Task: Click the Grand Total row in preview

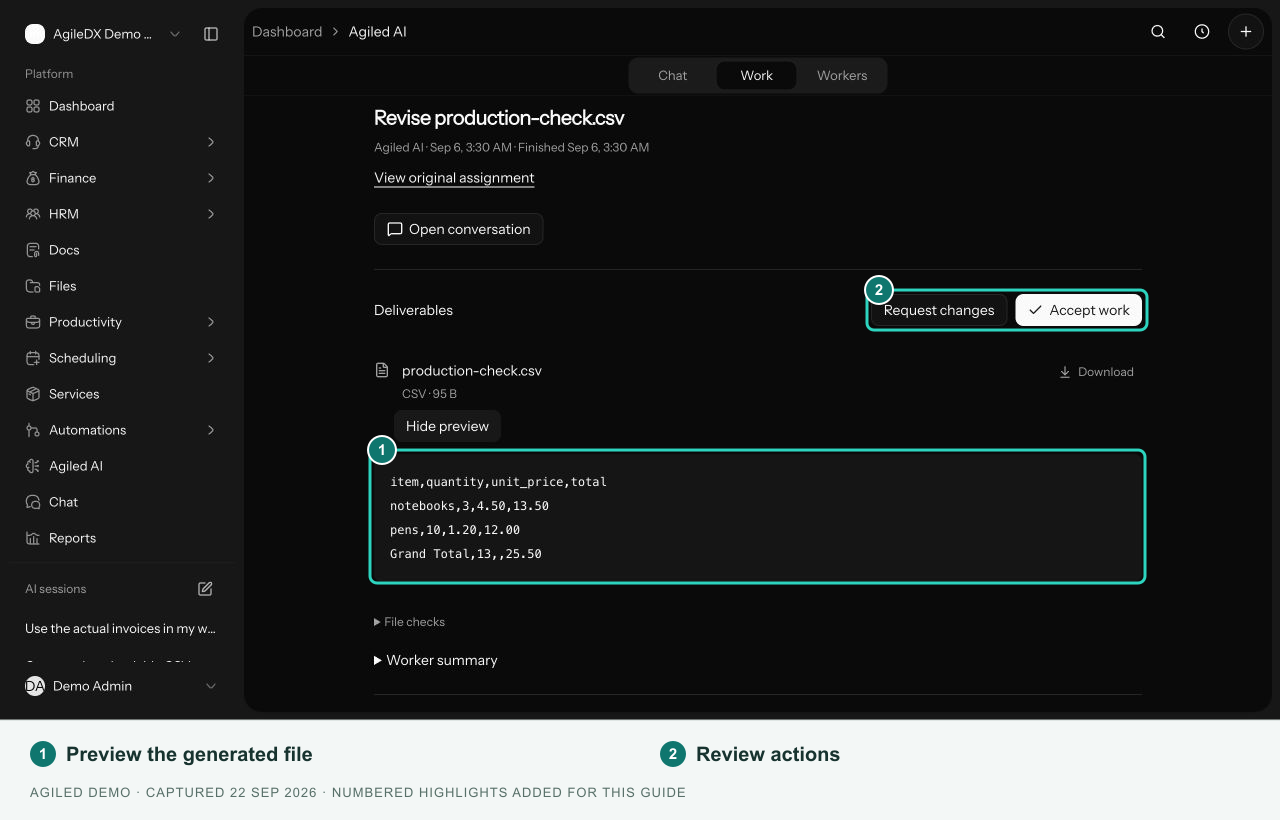Action: tap(466, 554)
